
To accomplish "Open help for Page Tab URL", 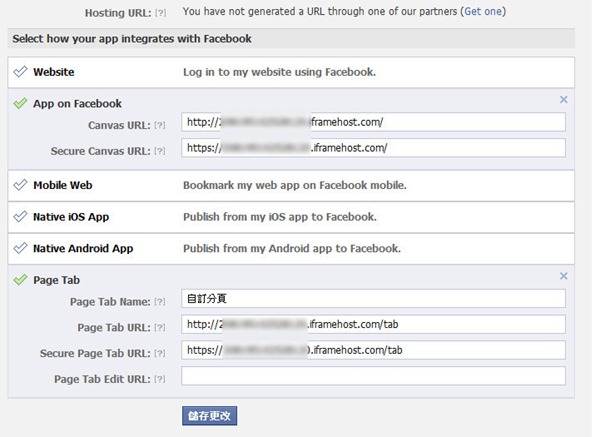I will (x=160, y=328).
